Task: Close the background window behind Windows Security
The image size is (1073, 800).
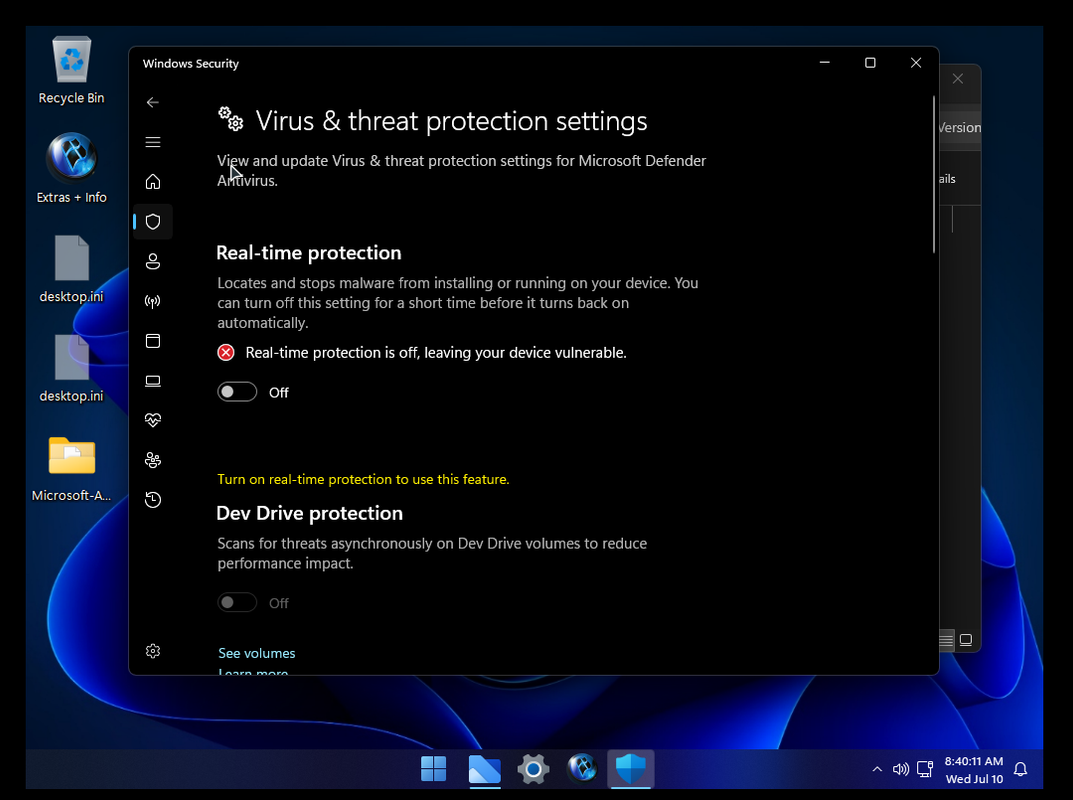Action: pos(958,79)
